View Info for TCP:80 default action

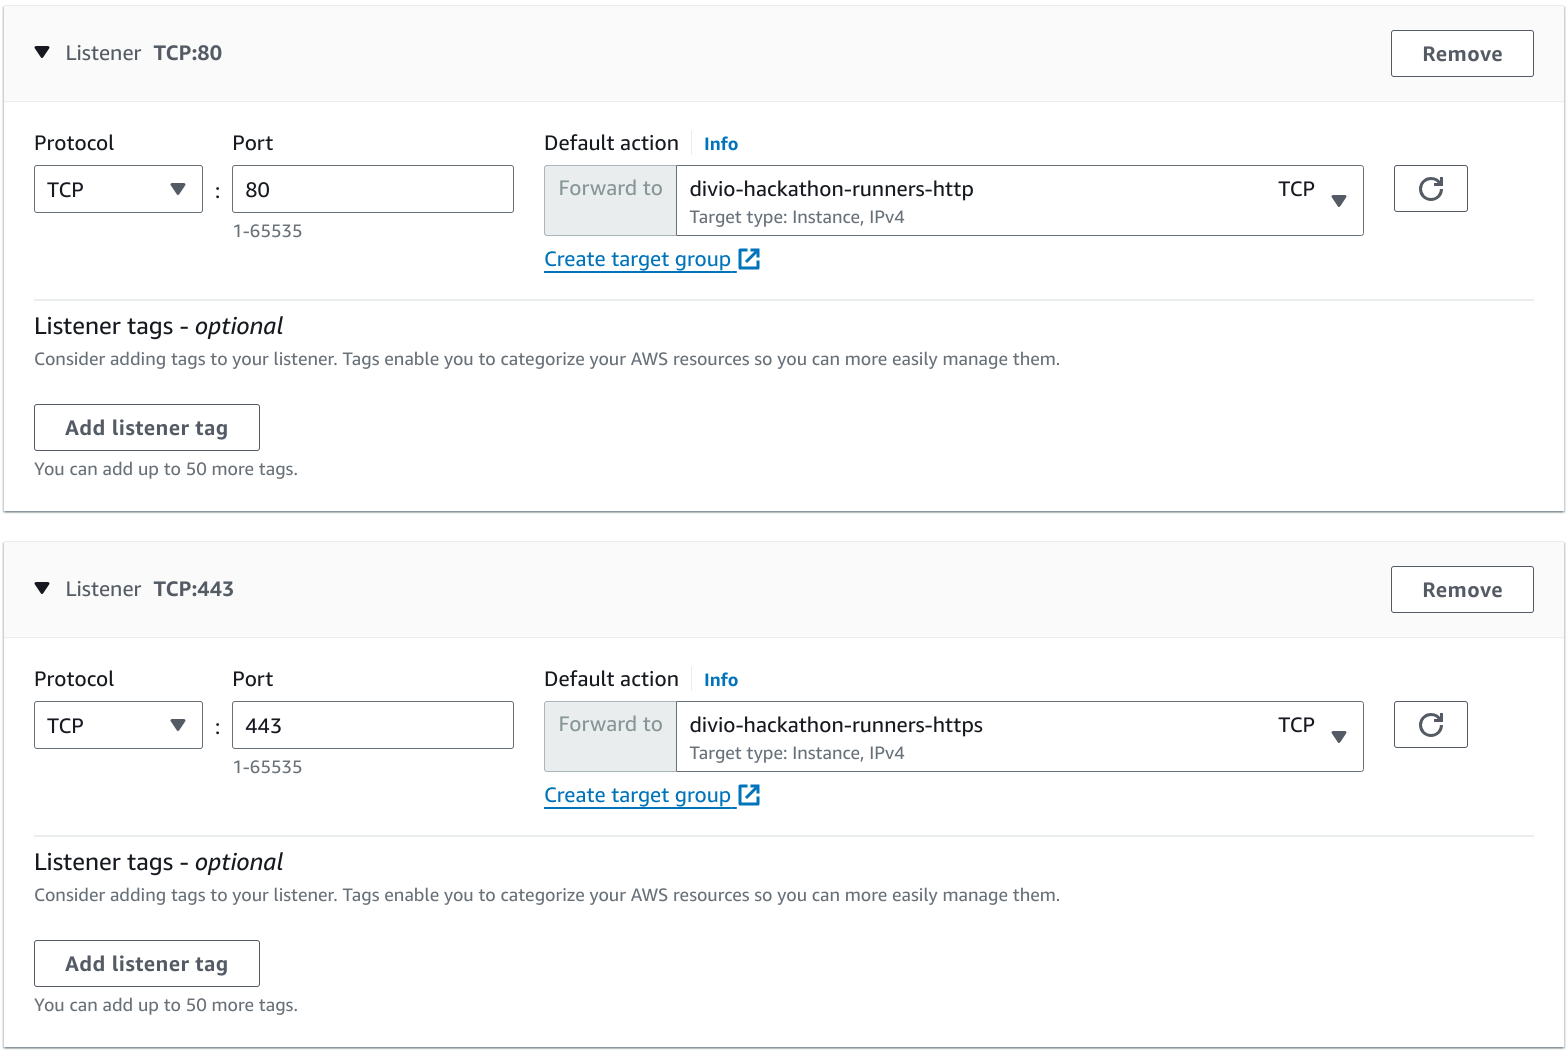tap(720, 144)
